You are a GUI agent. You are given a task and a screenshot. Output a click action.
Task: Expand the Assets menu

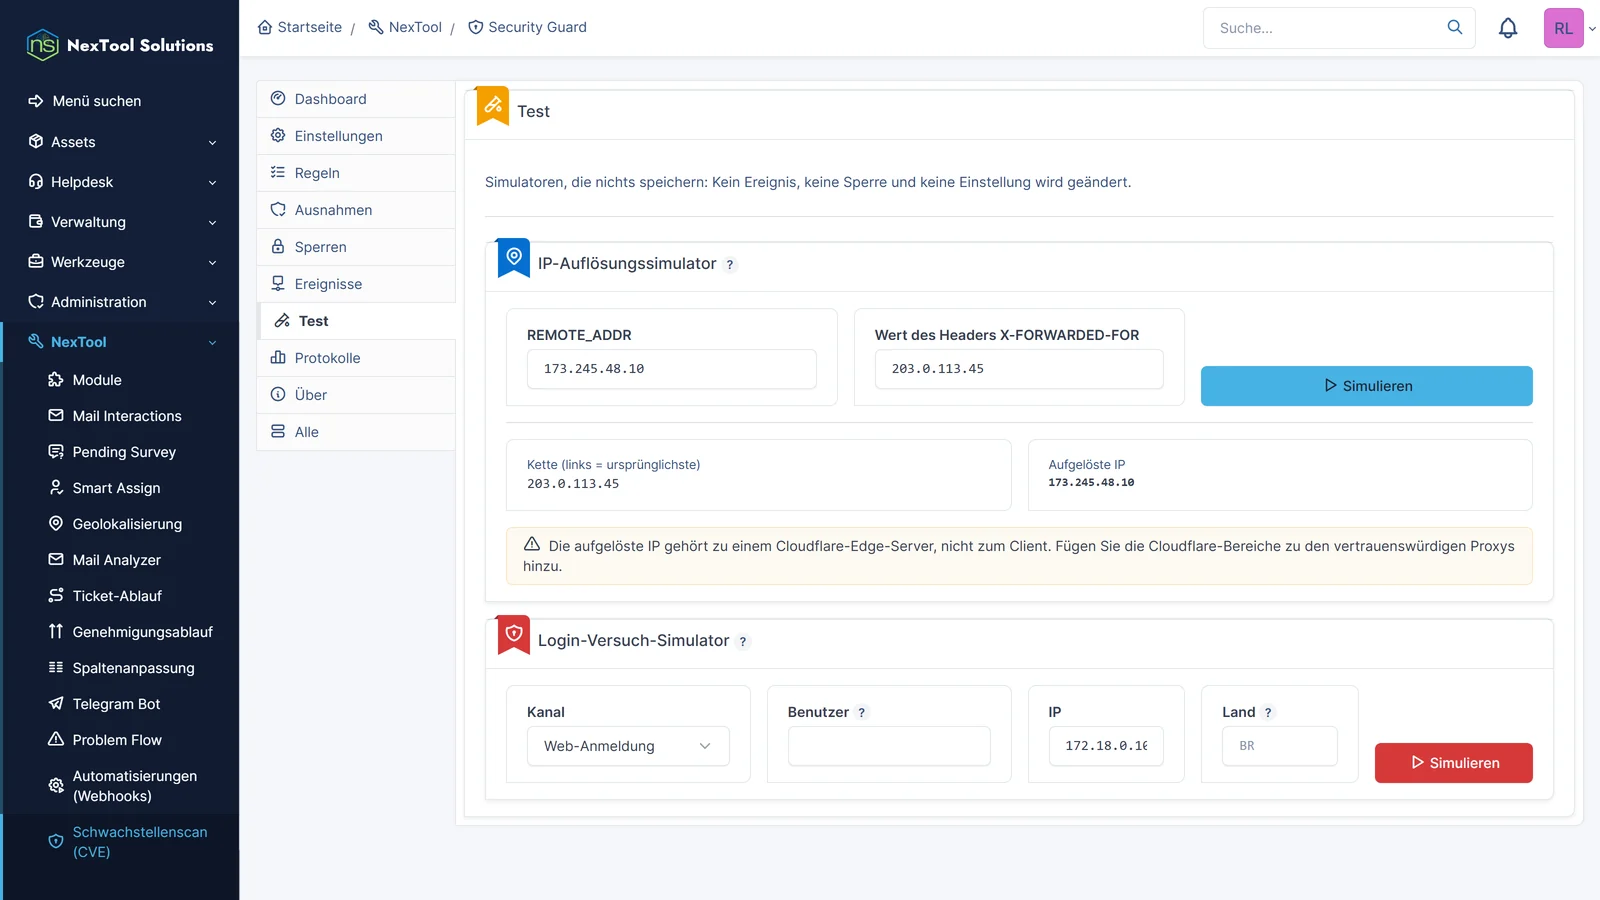point(120,142)
